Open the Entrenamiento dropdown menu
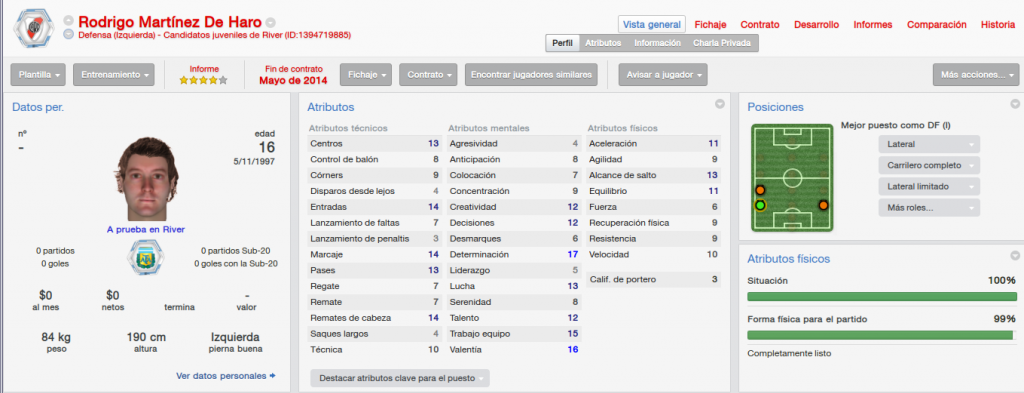 (x=114, y=74)
